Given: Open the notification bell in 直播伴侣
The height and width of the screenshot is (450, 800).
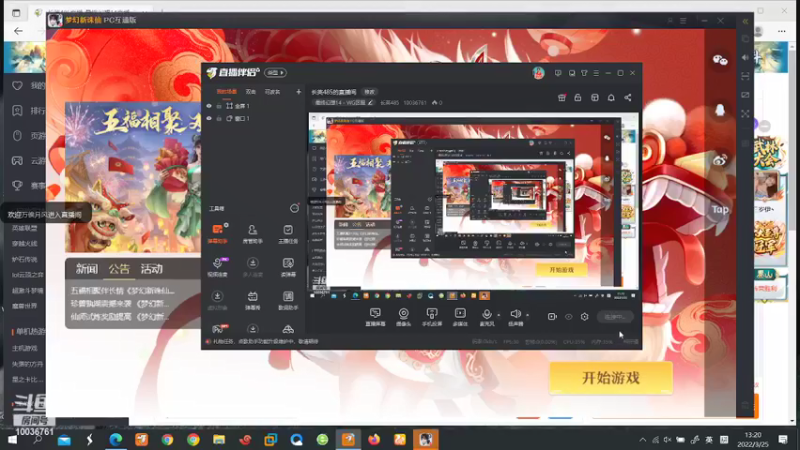Looking at the screenshot, I should 611,97.
